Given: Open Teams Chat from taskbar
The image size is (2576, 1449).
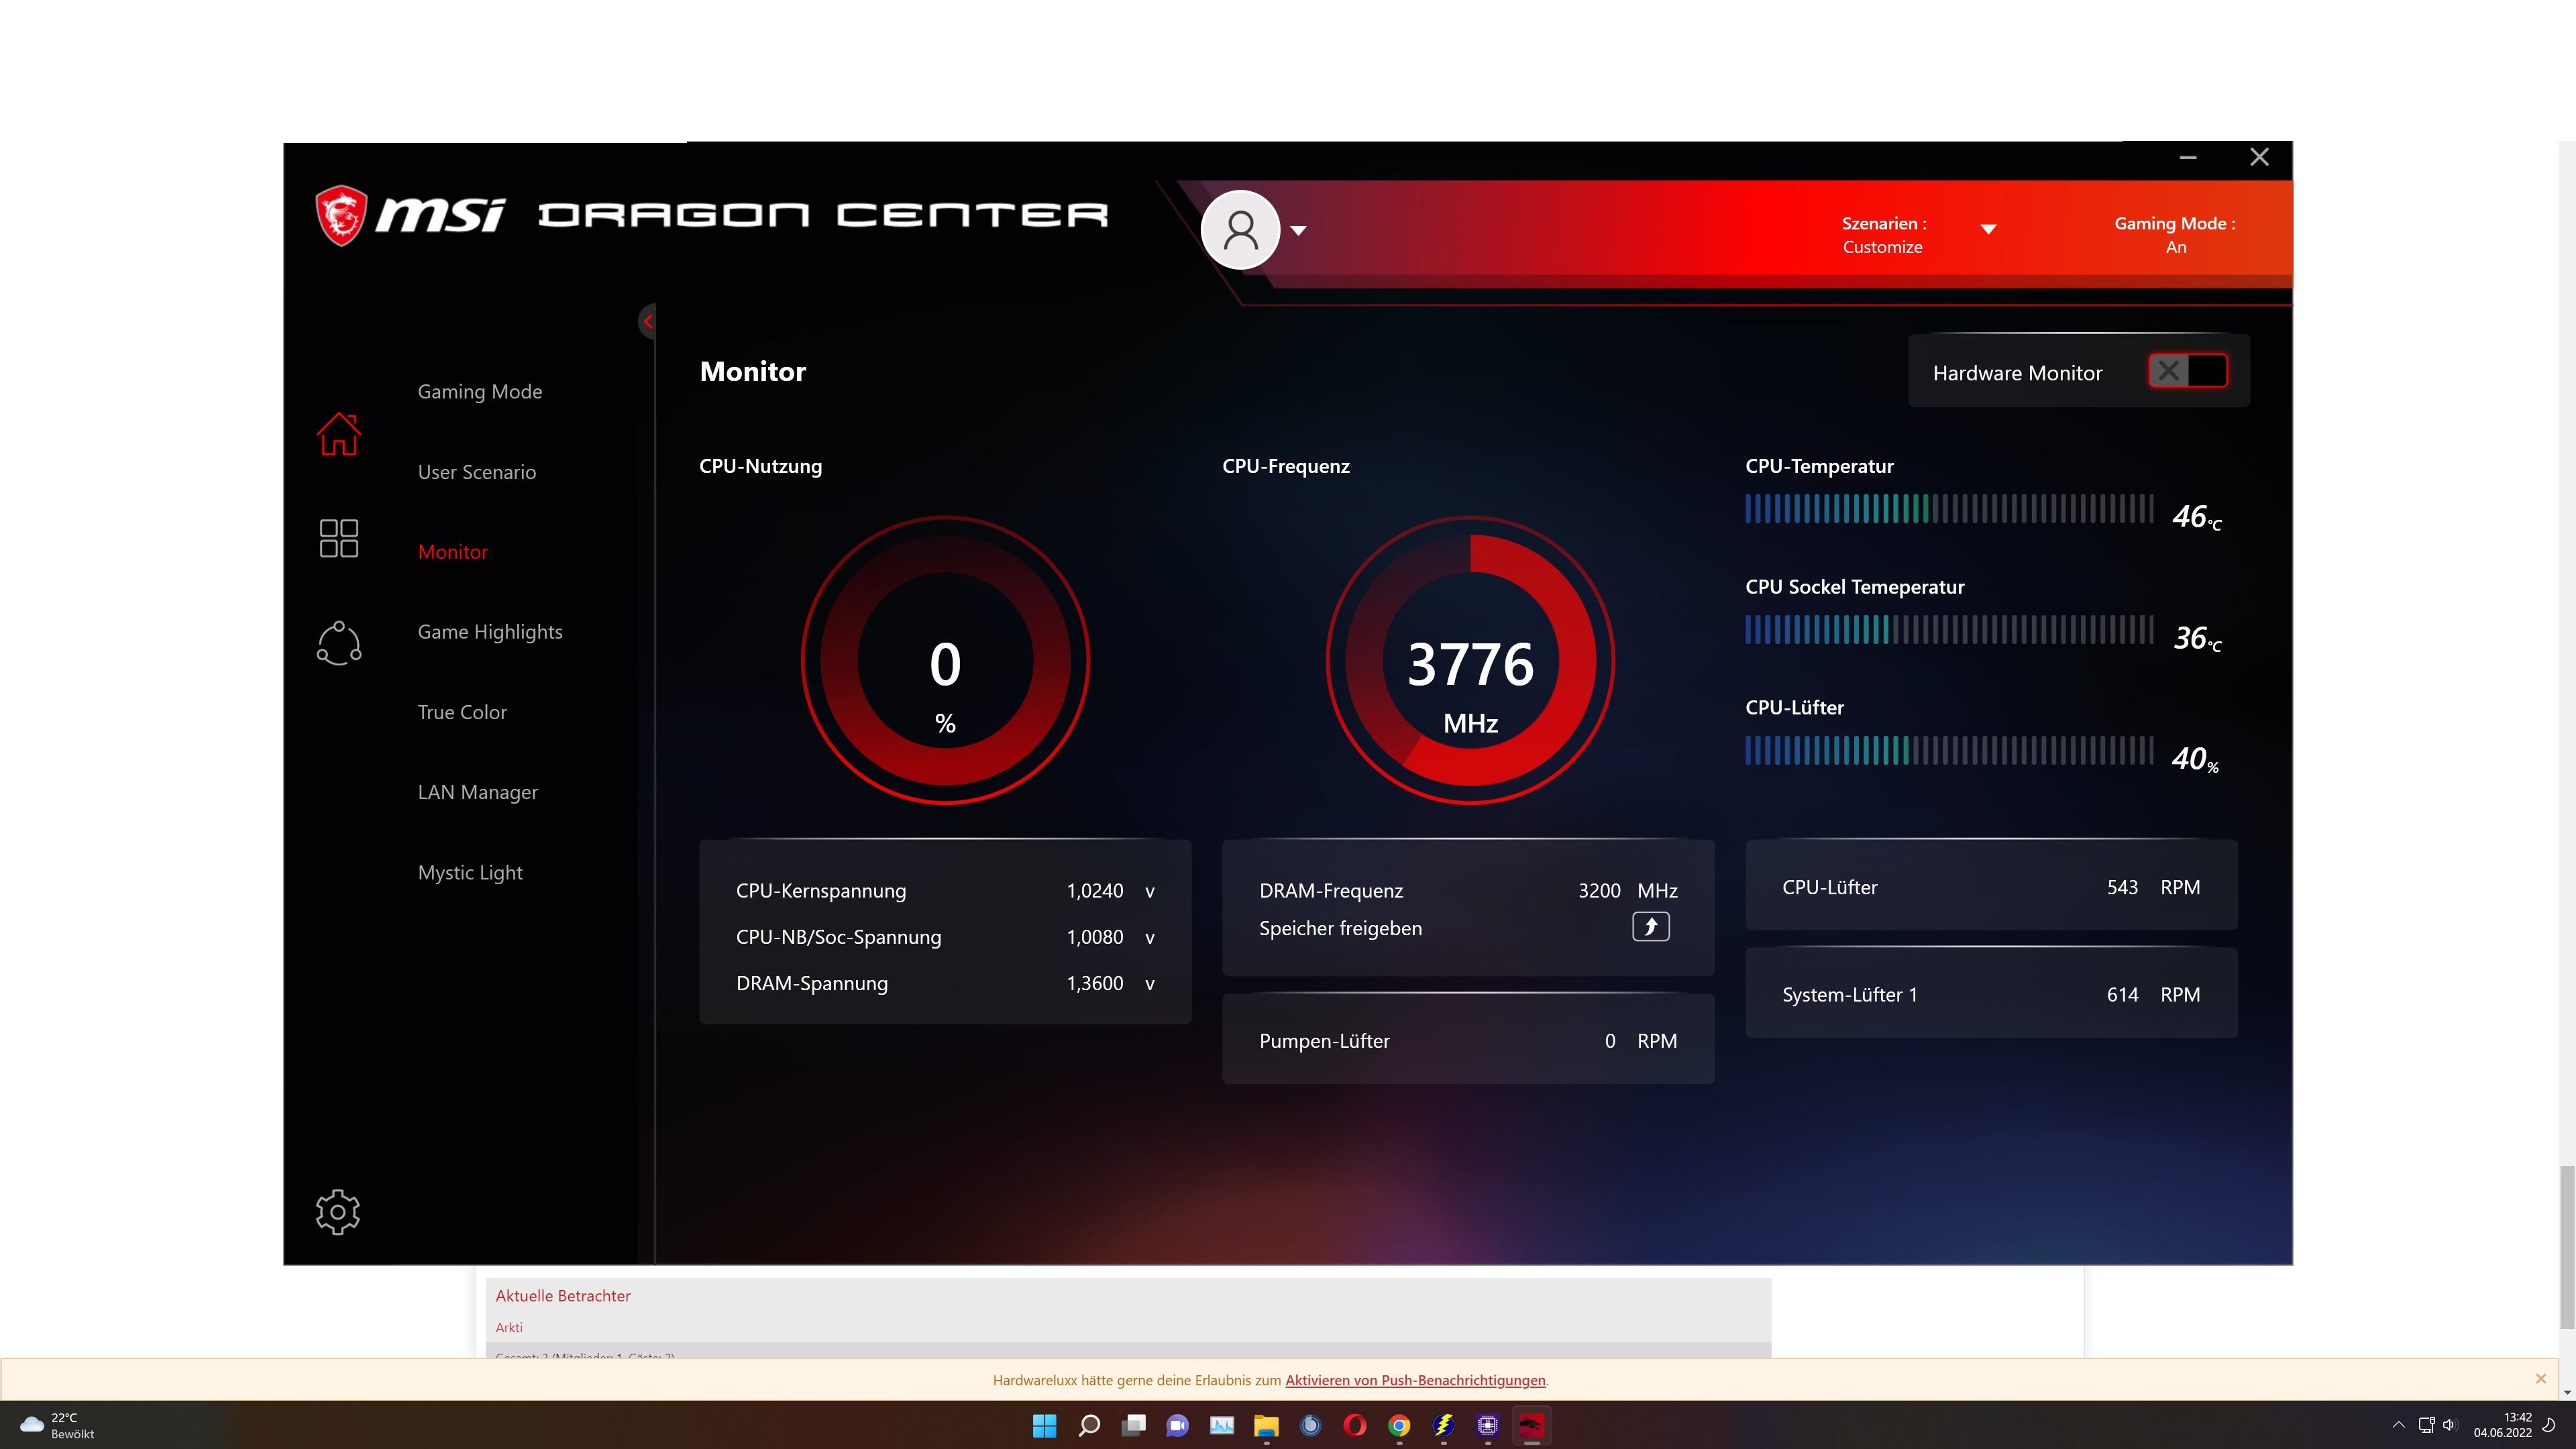Looking at the screenshot, I should pyautogui.click(x=1177, y=1425).
